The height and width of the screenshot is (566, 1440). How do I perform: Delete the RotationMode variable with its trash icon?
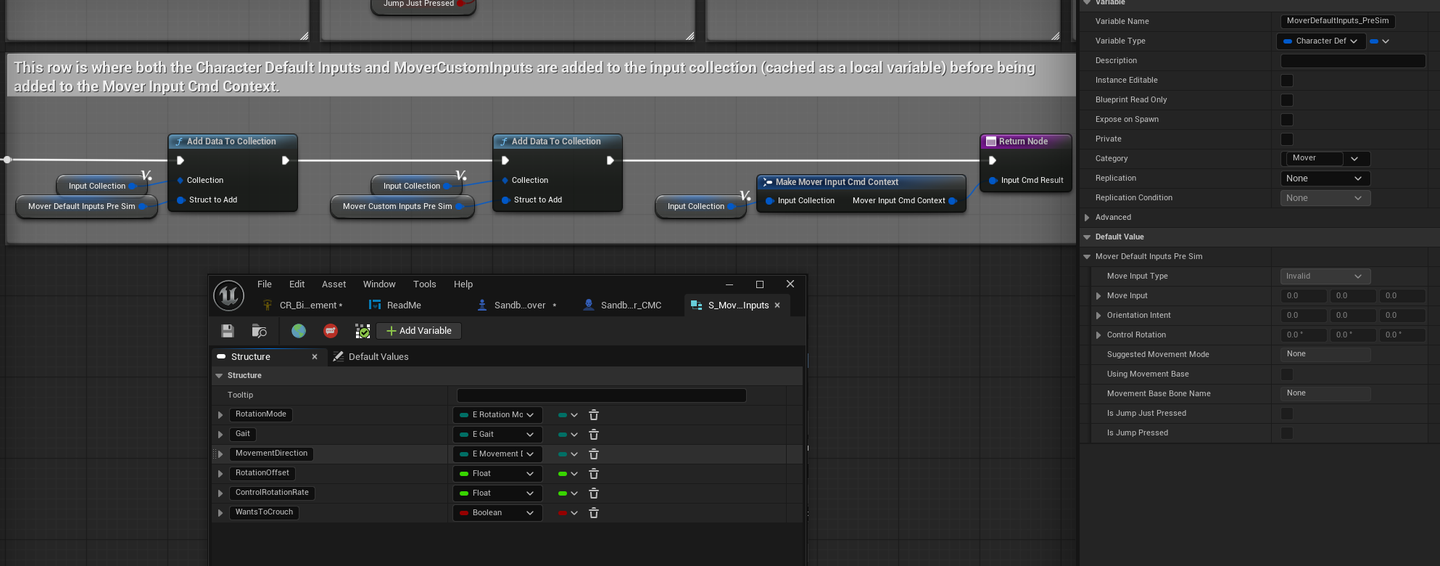(x=593, y=415)
